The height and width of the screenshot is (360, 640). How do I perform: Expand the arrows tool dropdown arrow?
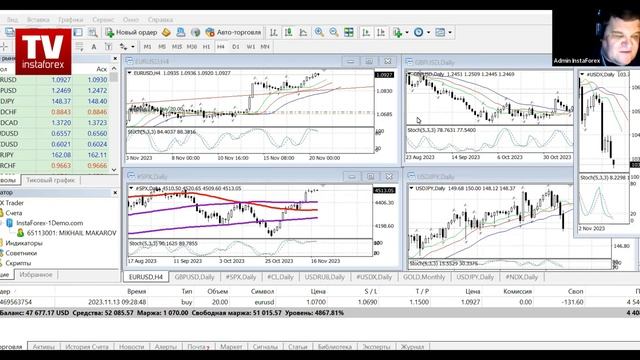133,47
